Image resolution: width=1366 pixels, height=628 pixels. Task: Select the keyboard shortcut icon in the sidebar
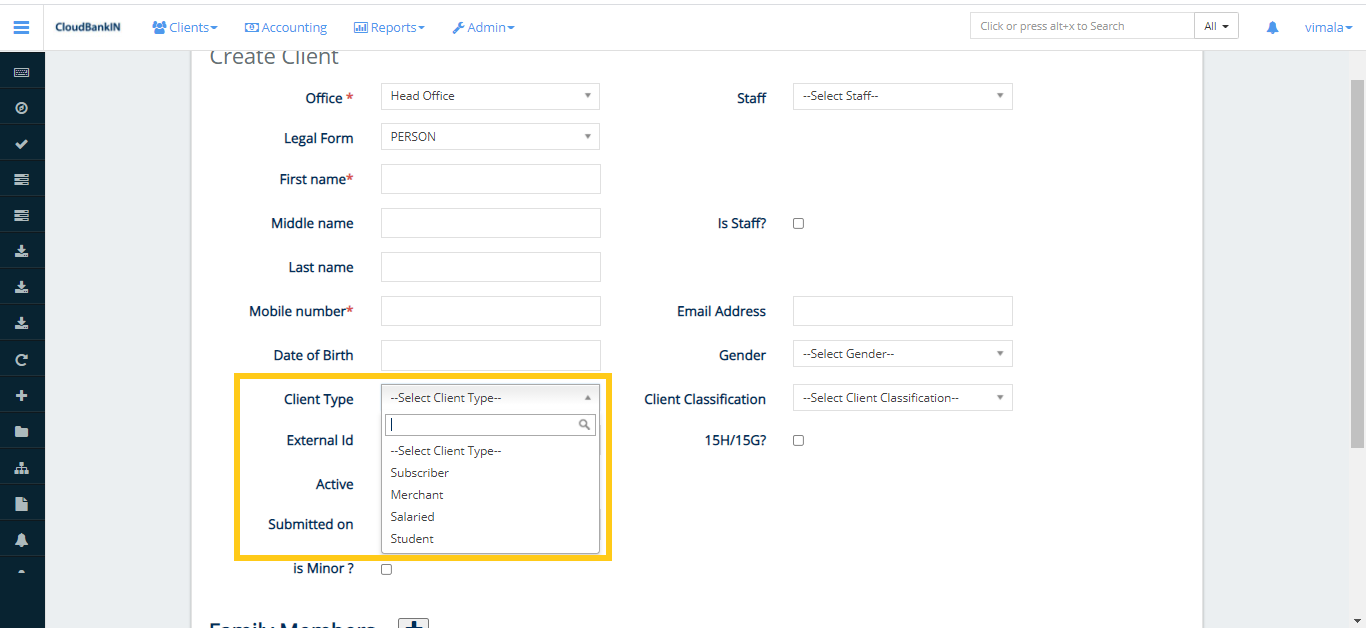(21, 70)
